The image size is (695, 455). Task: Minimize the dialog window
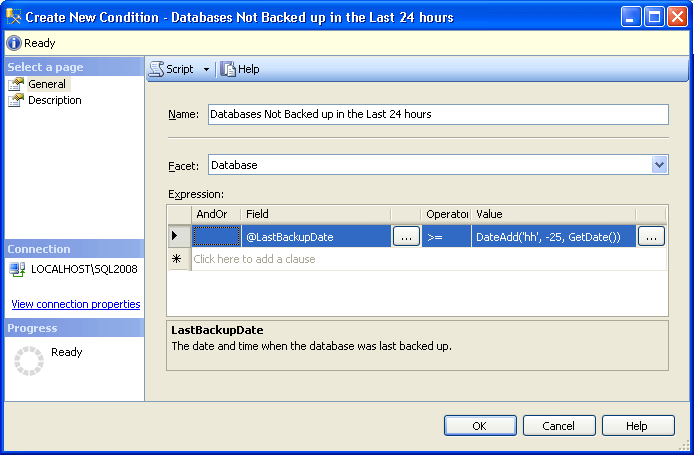[631, 17]
